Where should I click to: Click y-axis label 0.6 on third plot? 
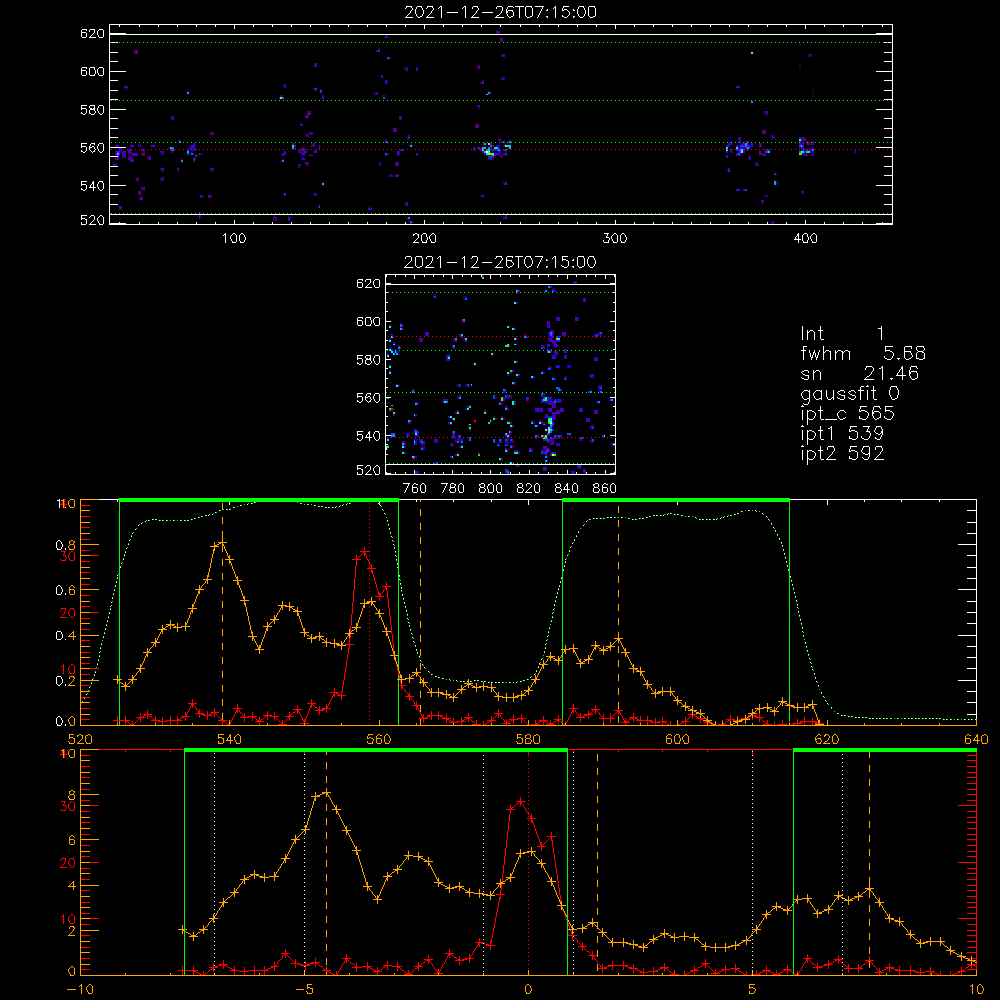click(x=66, y=591)
